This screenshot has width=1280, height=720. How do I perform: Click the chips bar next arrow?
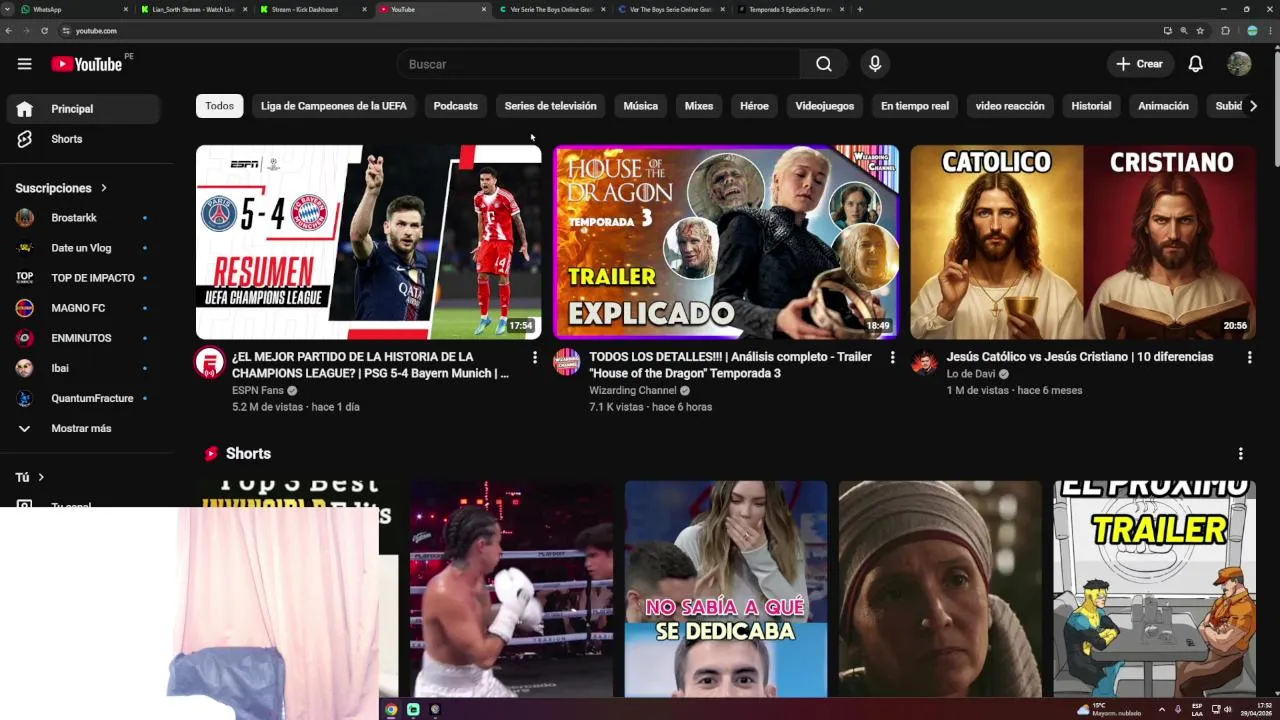[x=1253, y=106]
